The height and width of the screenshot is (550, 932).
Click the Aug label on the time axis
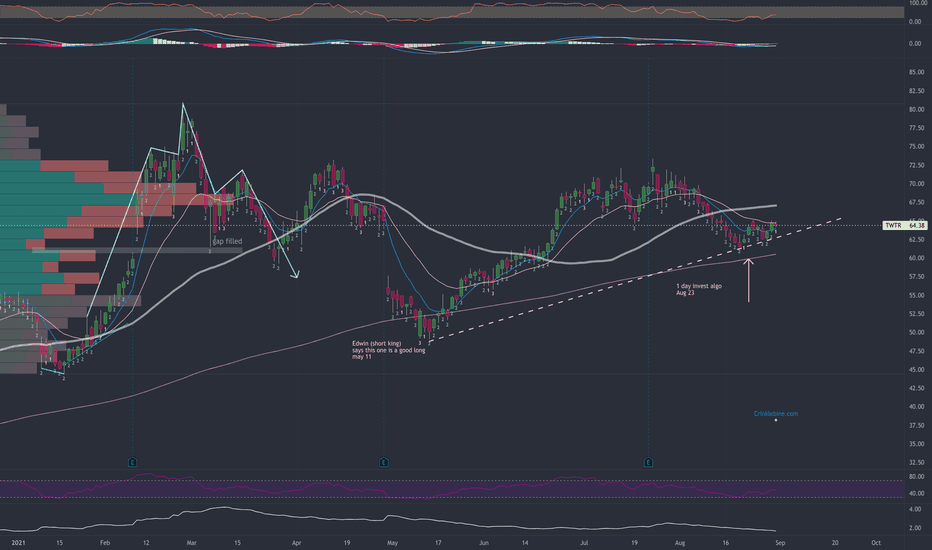pos(680,543)
